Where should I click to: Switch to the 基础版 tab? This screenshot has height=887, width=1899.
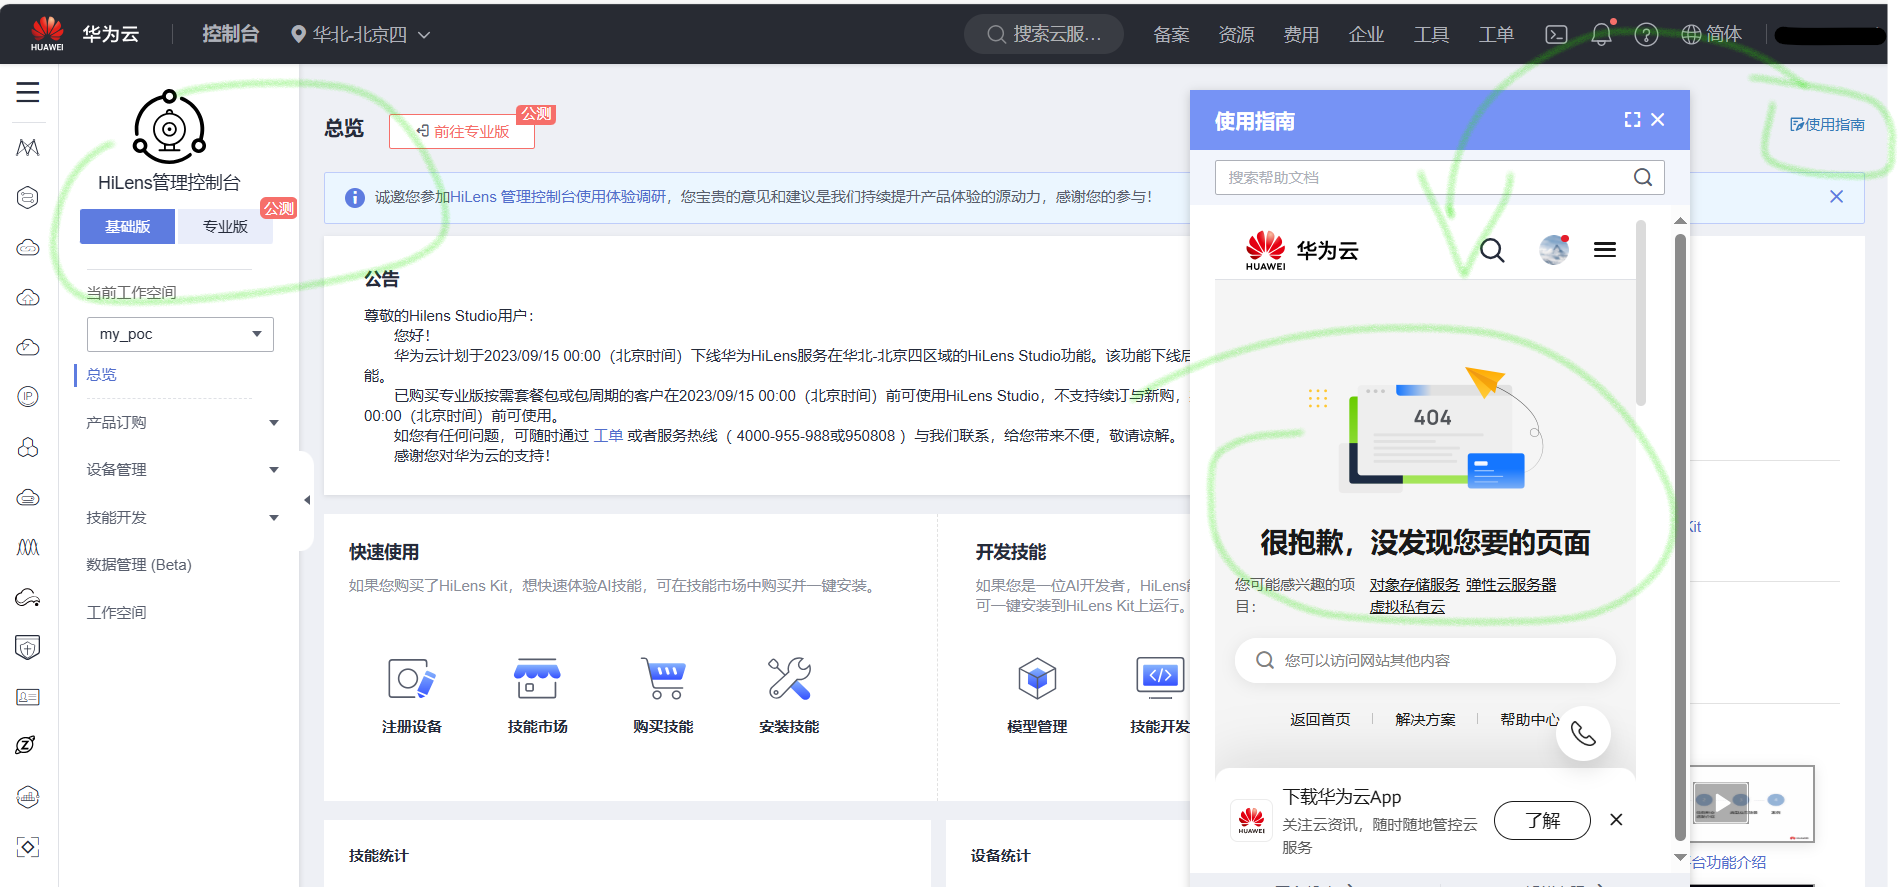pyautogui.click(x=128, y=227)
